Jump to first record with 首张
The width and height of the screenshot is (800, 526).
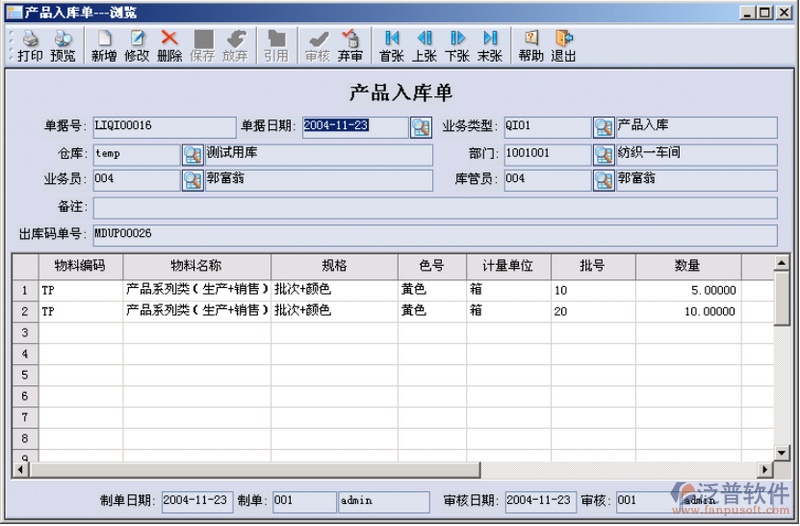(x=392, y=46)
